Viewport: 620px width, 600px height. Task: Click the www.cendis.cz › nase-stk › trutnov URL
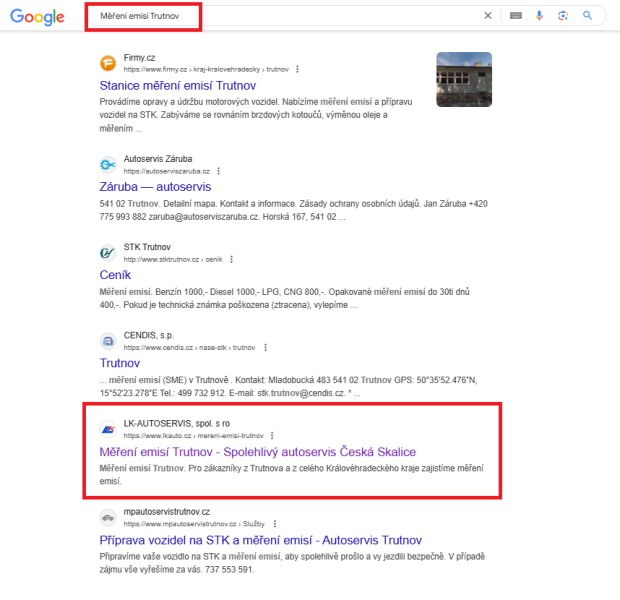pyautogui.click(x=189, y=348)
